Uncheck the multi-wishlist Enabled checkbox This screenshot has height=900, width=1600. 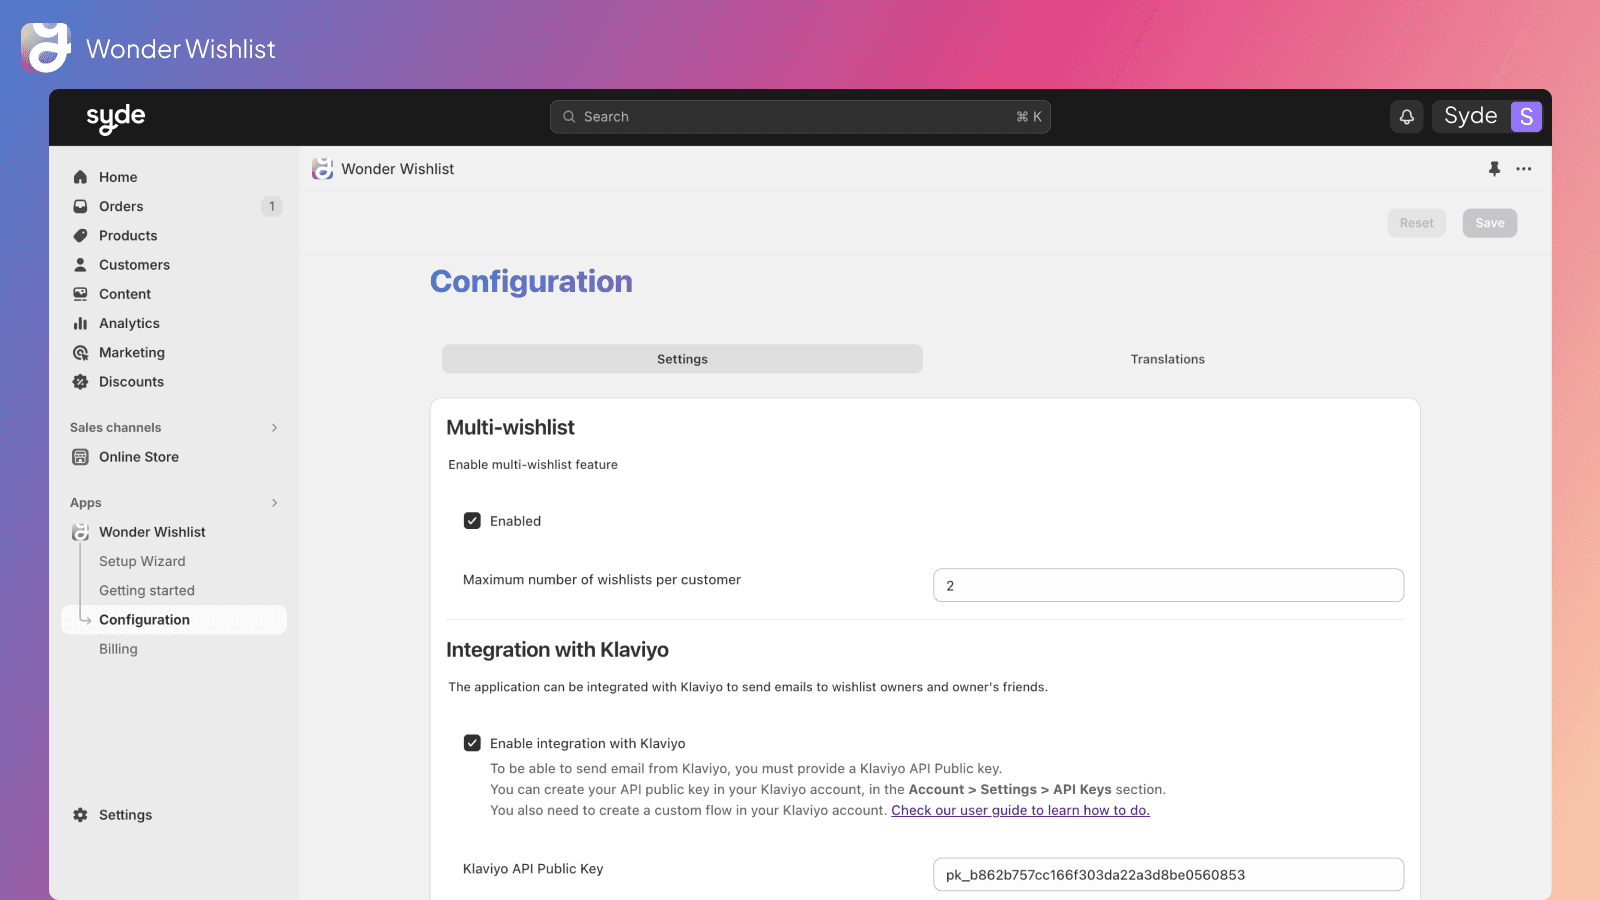coord(472,521)
